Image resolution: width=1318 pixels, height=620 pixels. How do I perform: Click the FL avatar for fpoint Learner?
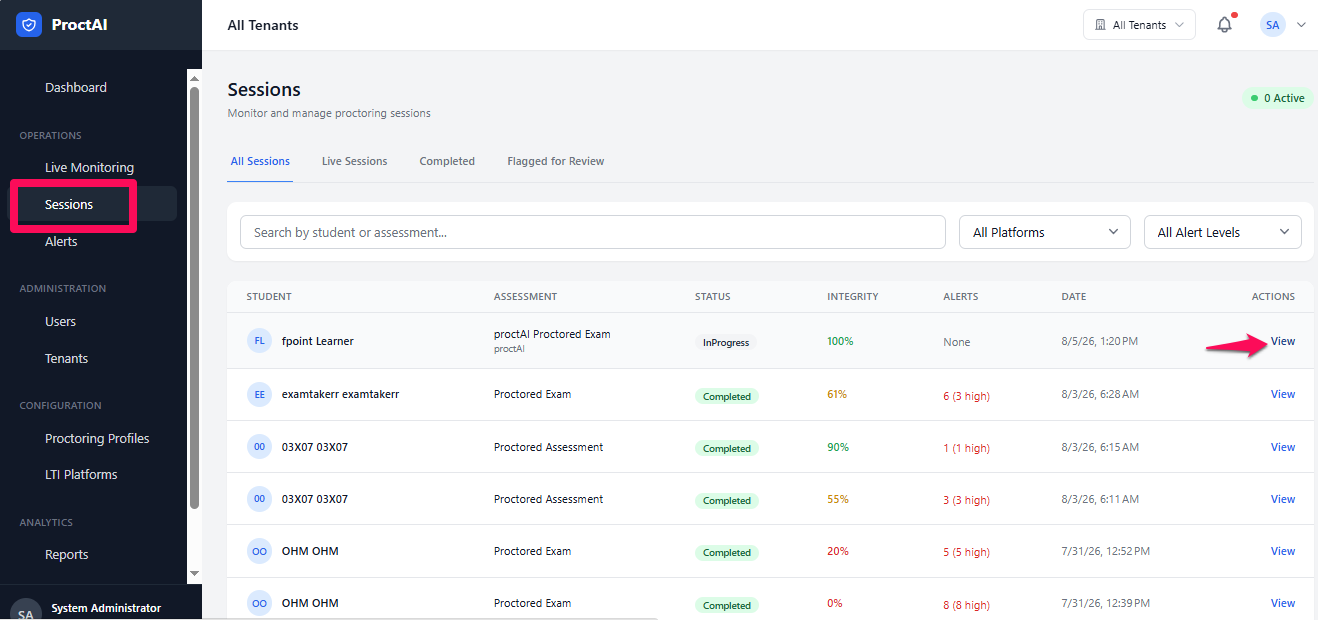(259, 341)
